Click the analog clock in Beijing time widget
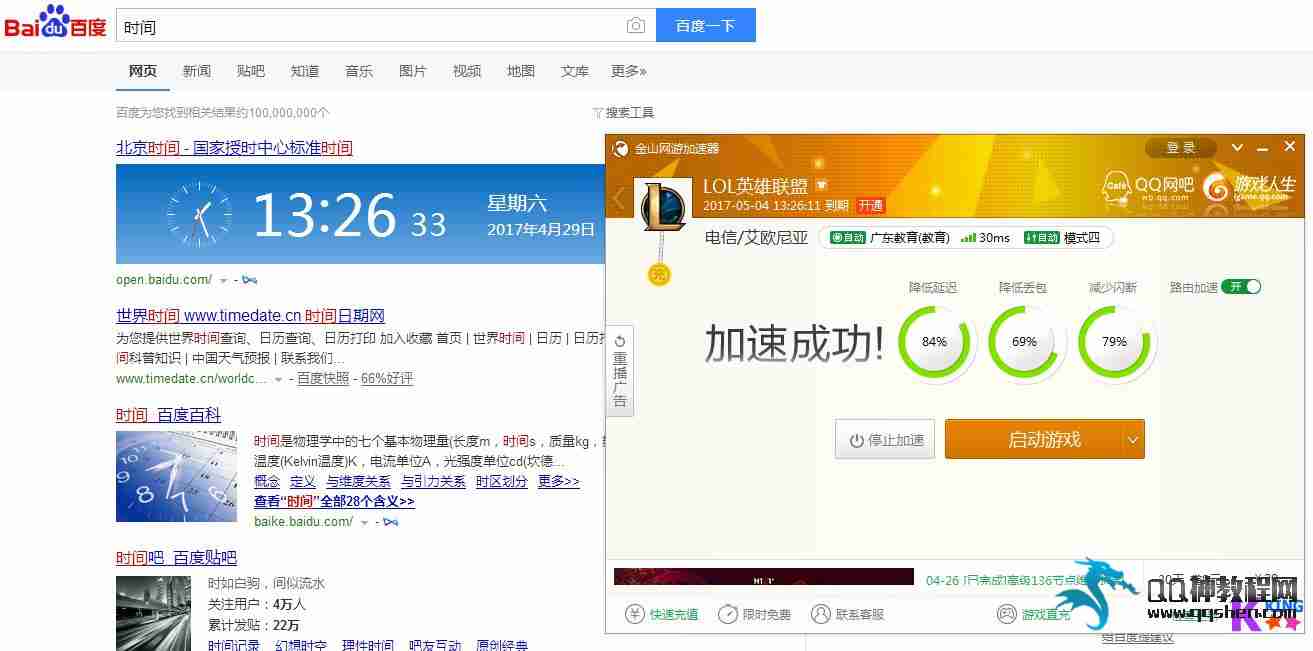Image resolution: width=1313 pixels, height=651 pixels. 198,214
